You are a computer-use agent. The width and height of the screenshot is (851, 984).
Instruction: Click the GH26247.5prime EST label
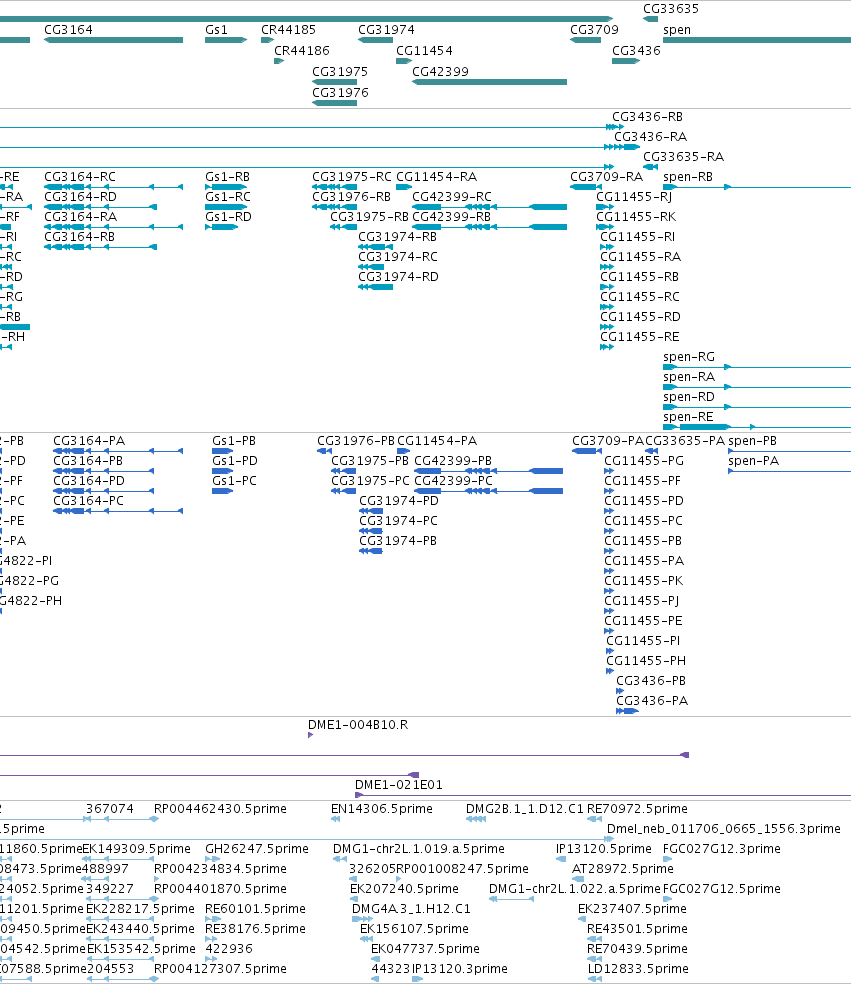coord(257,849)
